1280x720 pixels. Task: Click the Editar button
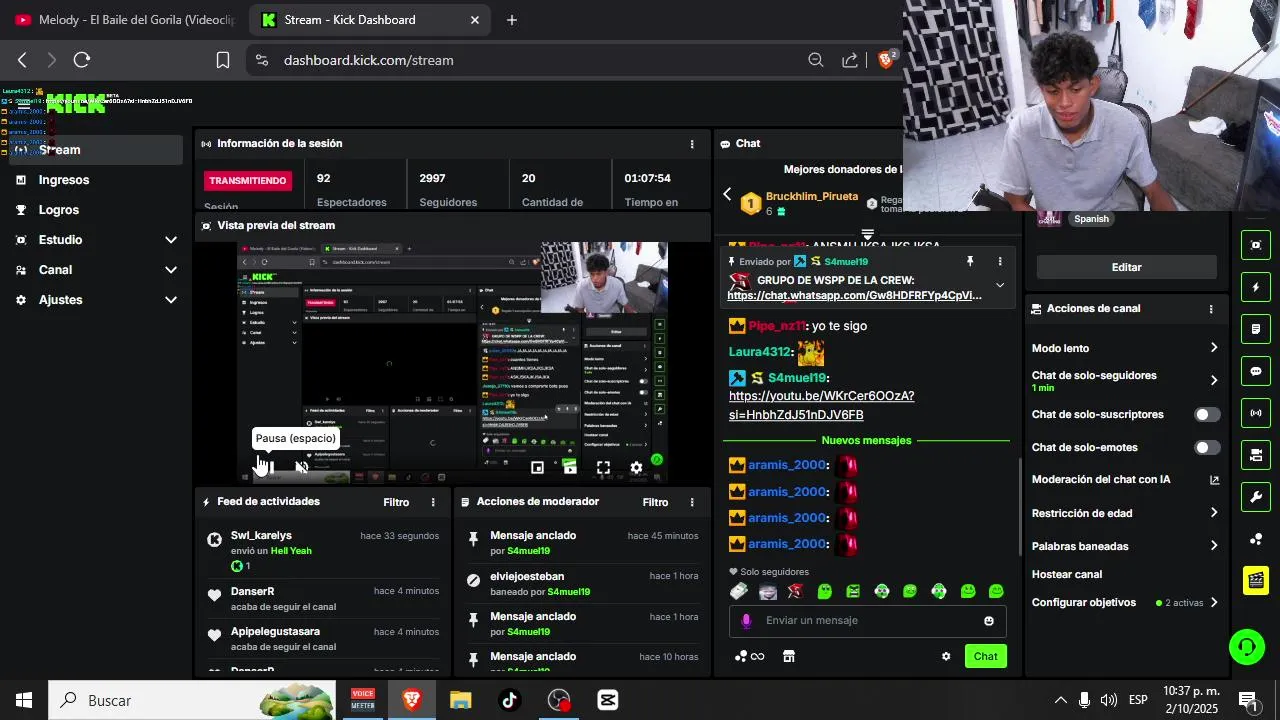[1126, 267]
